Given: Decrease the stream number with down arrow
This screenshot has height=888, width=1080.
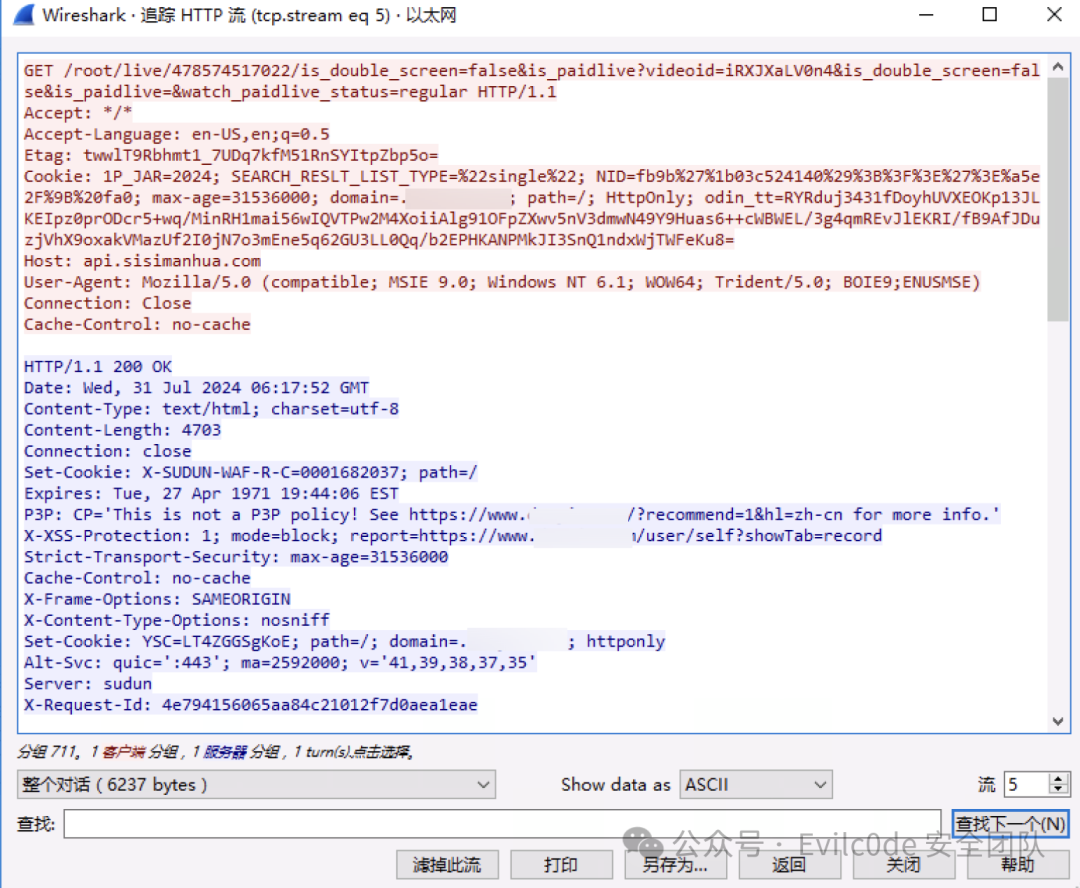Looking at the screenshot, I should [x=1059, y=790].
